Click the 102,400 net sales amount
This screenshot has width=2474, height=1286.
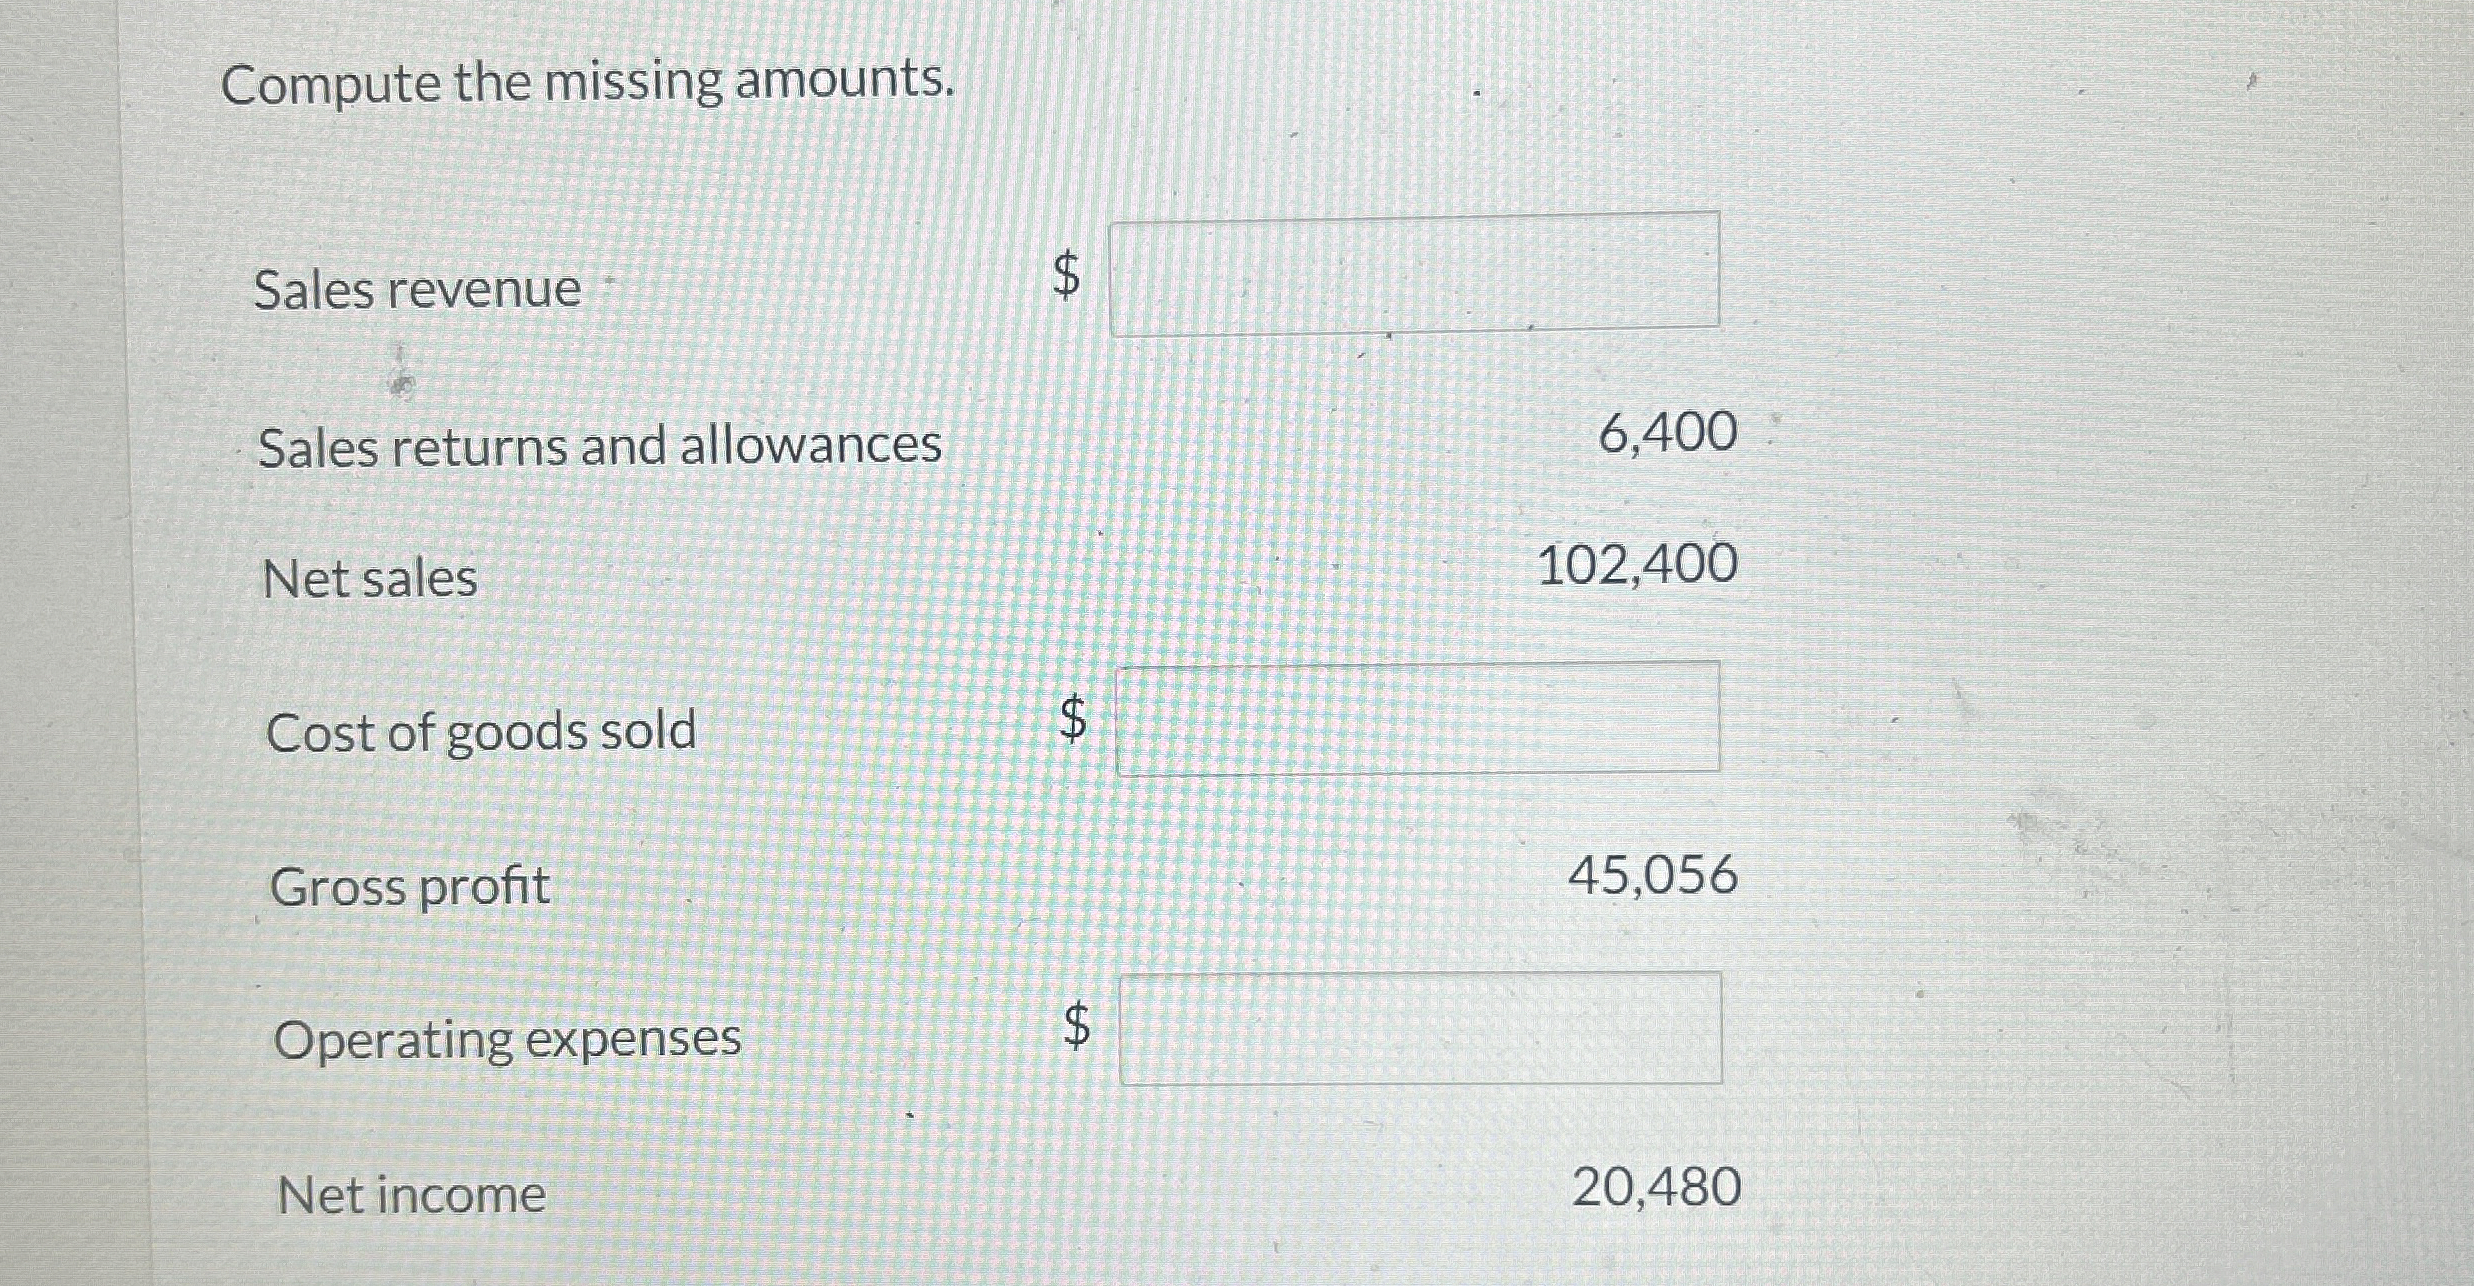click(1637, 565)
